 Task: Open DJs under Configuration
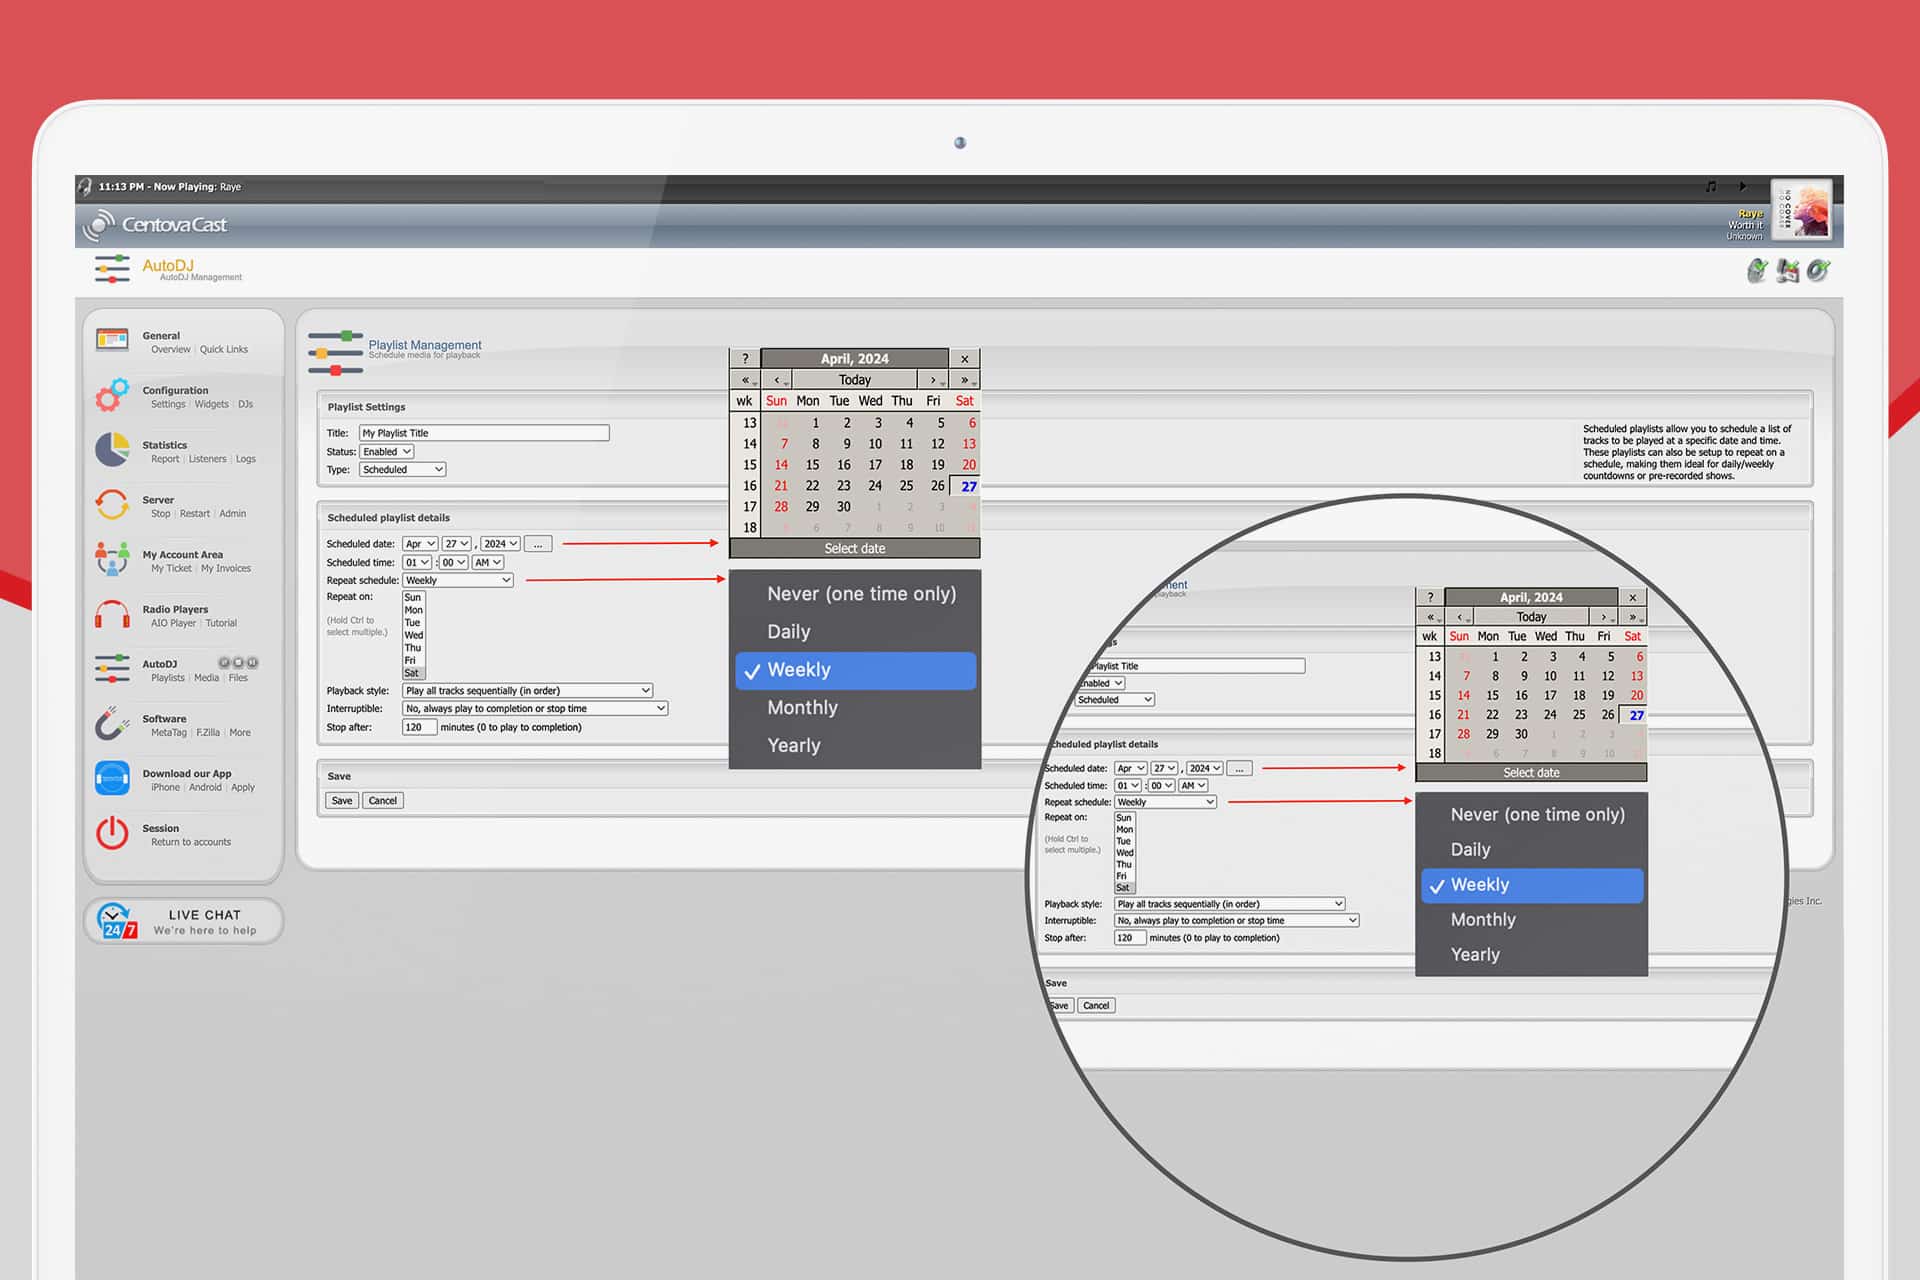(245, 405)
